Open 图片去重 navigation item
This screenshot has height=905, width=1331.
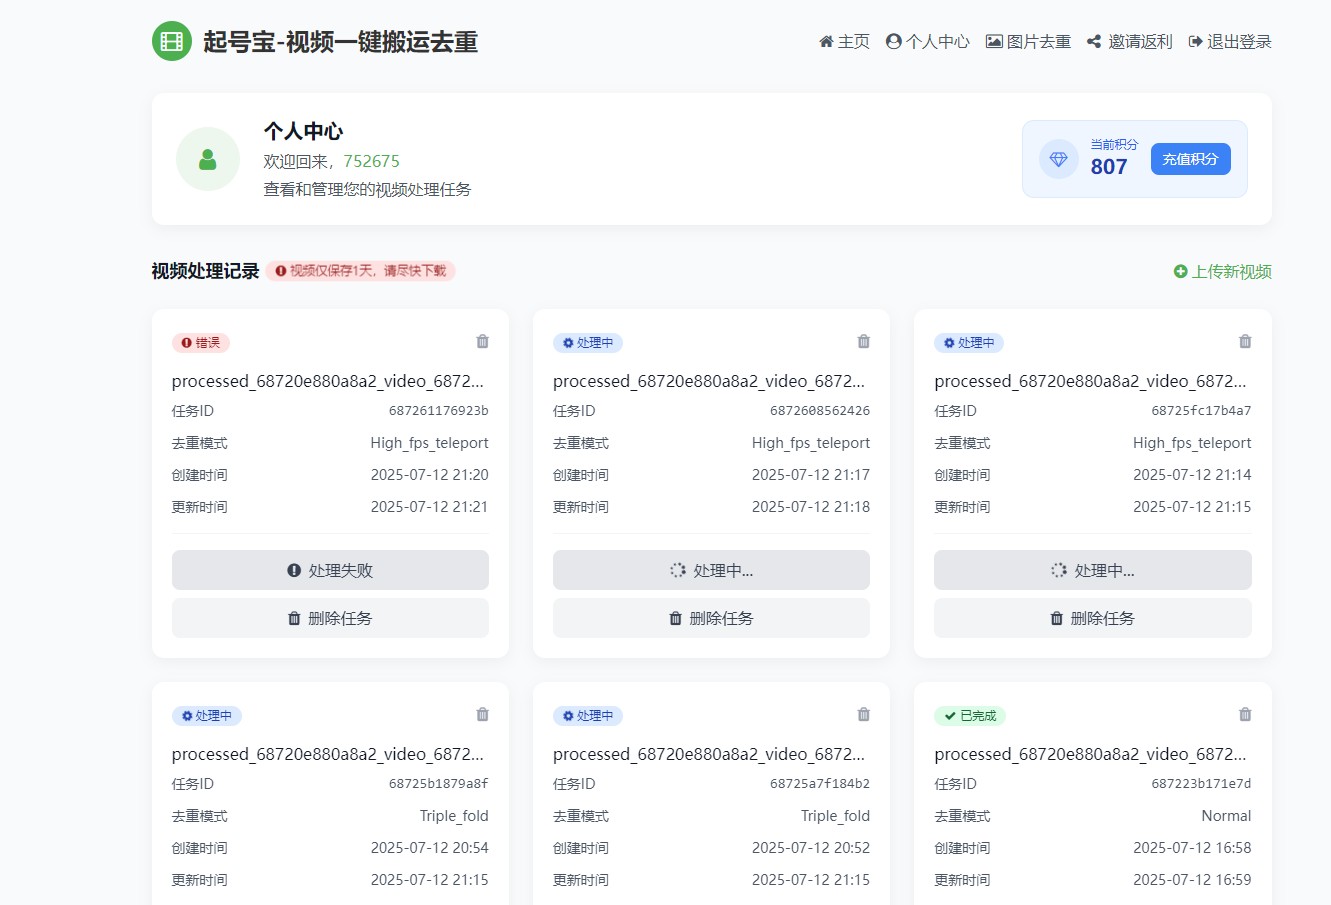click(1028, 42)
